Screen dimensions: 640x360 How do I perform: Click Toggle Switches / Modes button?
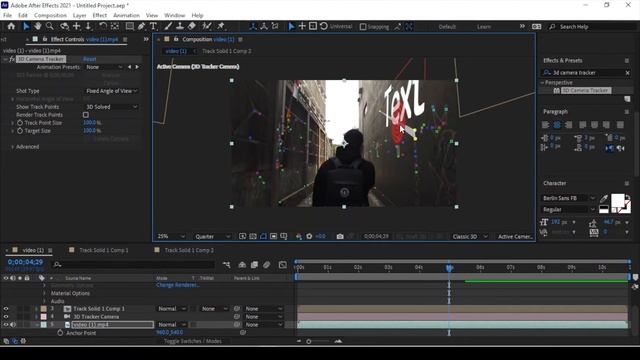[193, 341]
